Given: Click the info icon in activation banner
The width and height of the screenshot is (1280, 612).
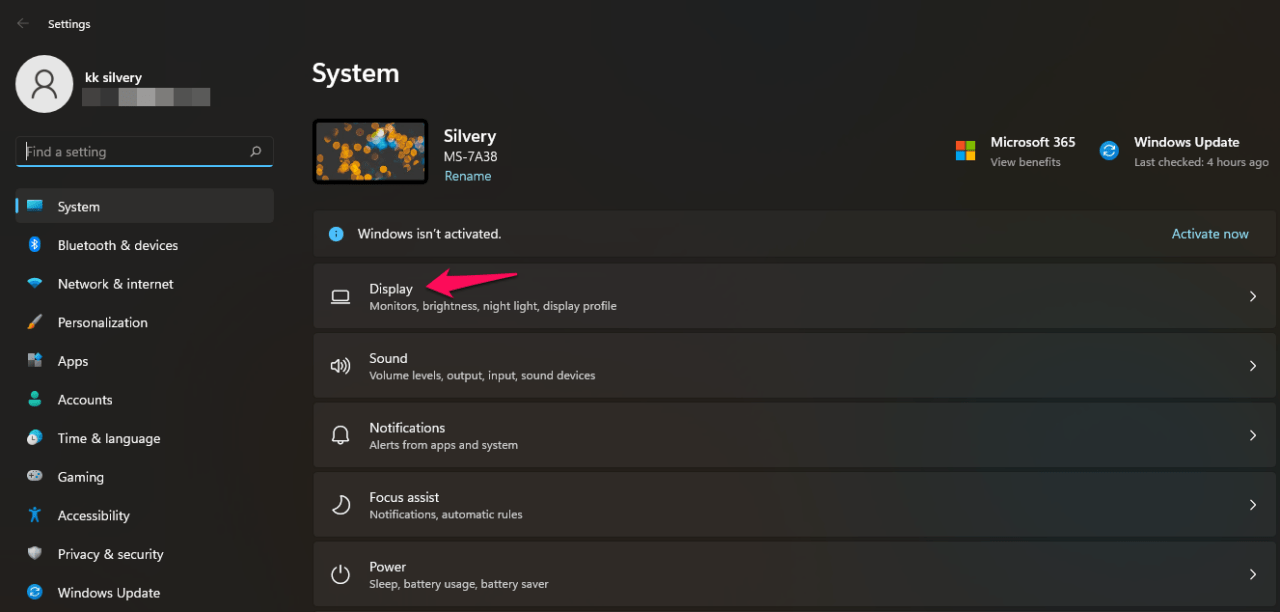Looking at the screenshot, I should click(337, 234).
